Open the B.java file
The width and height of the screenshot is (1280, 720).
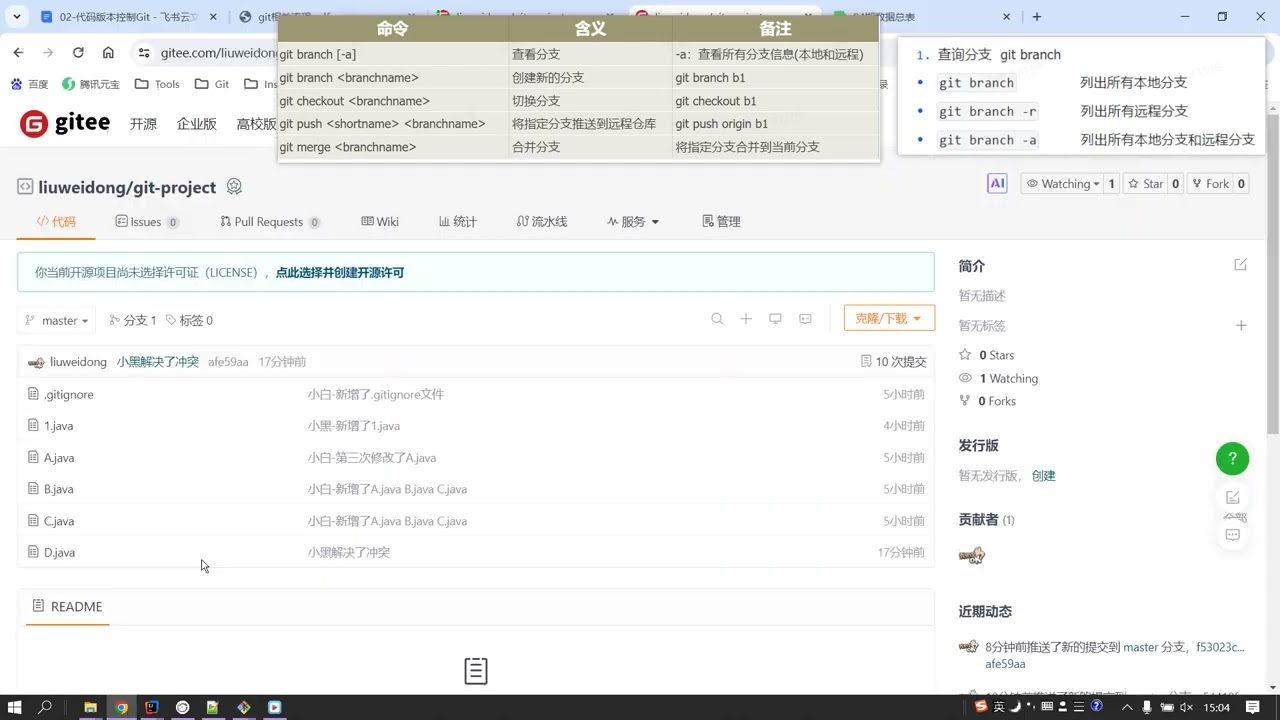(x=59, y=489)
